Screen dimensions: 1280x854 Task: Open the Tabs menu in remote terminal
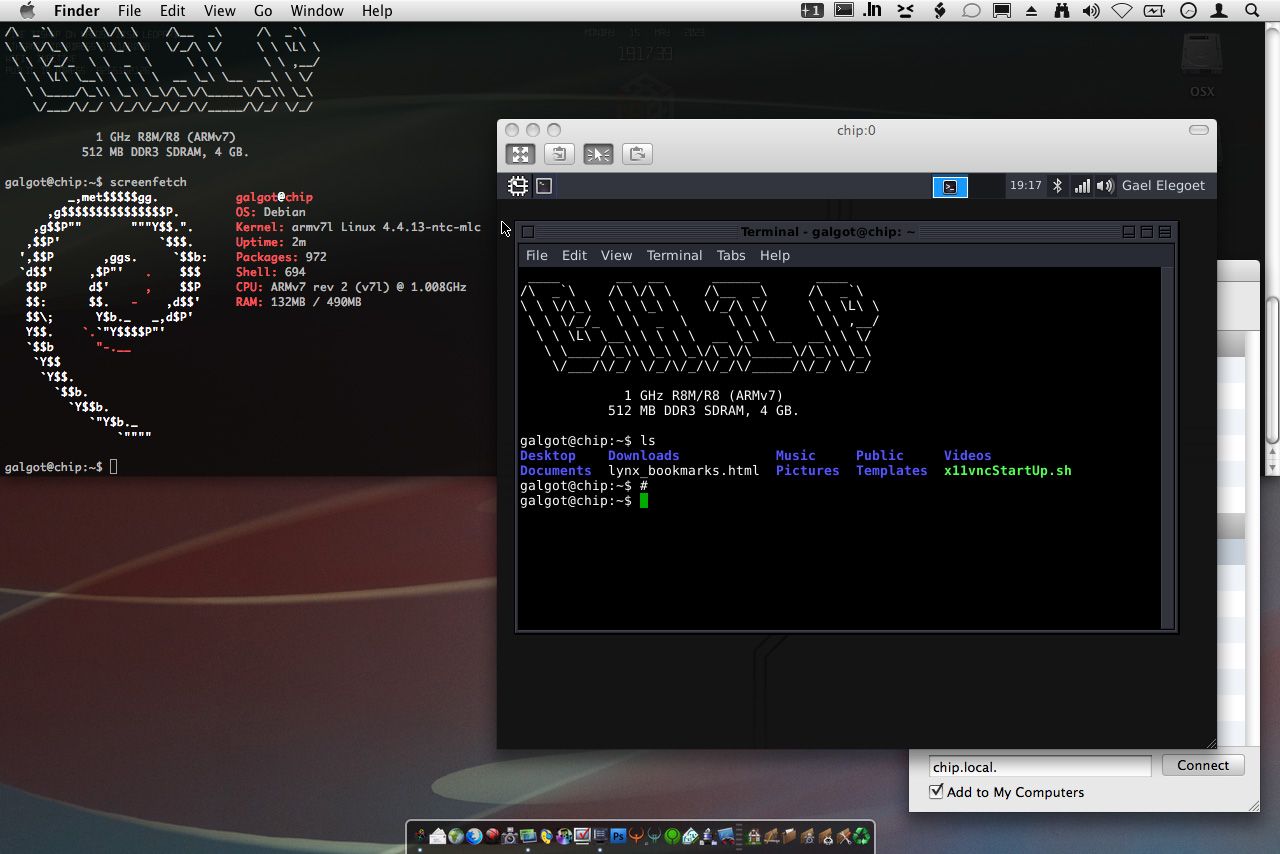[x=731, y=255]
